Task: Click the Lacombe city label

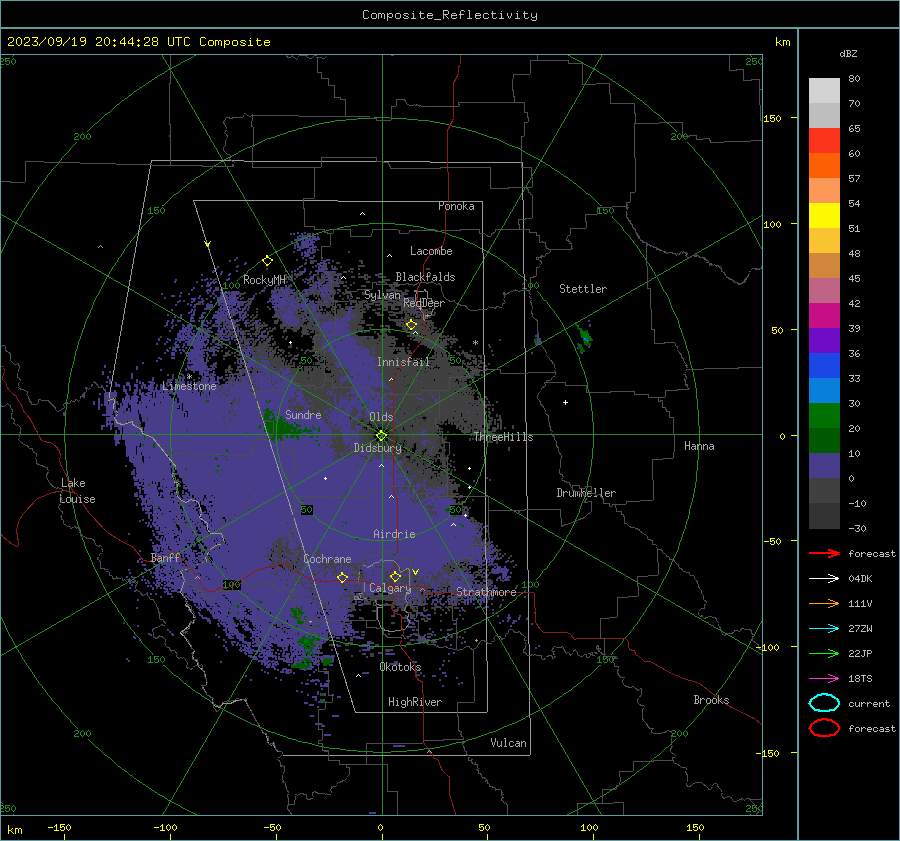Action: coord(431,251)
